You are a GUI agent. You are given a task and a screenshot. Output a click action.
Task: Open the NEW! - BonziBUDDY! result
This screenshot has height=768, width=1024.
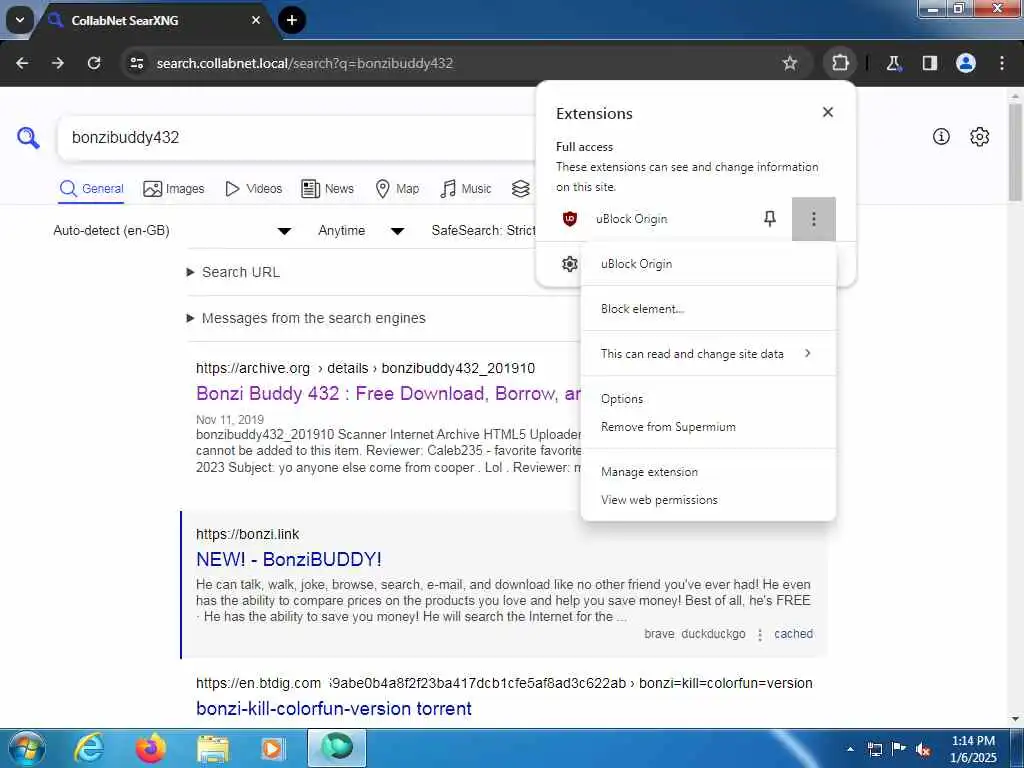click(x=289, y=559)
